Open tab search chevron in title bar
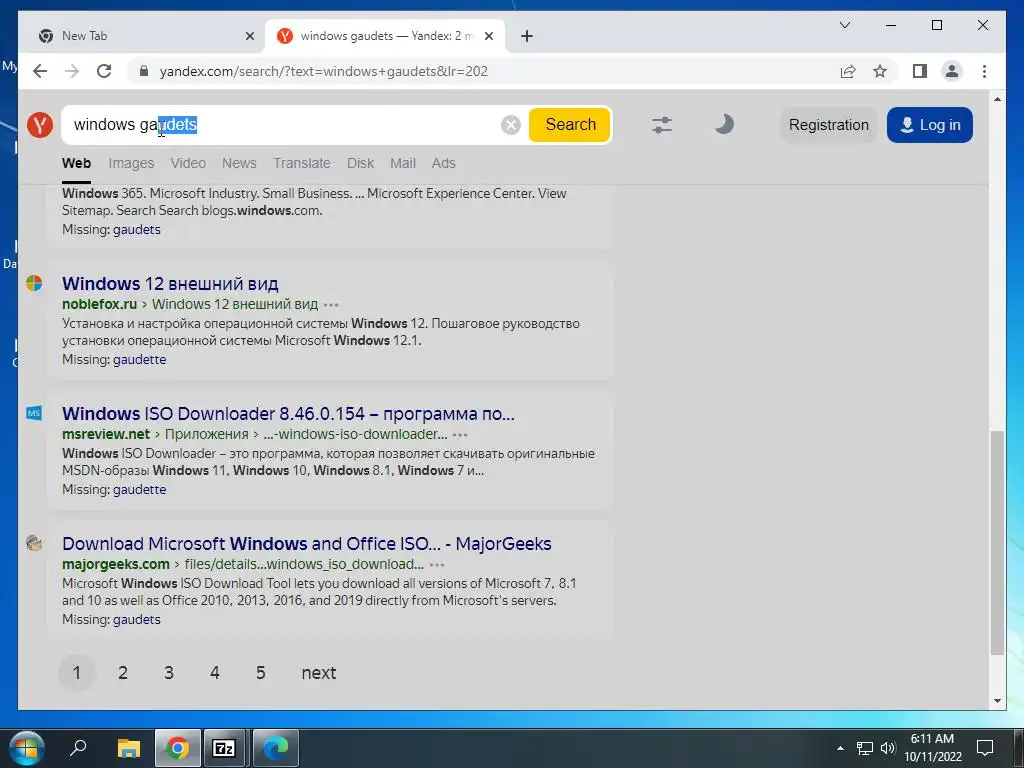1024x768 pixels. click(x=844, y=25)
